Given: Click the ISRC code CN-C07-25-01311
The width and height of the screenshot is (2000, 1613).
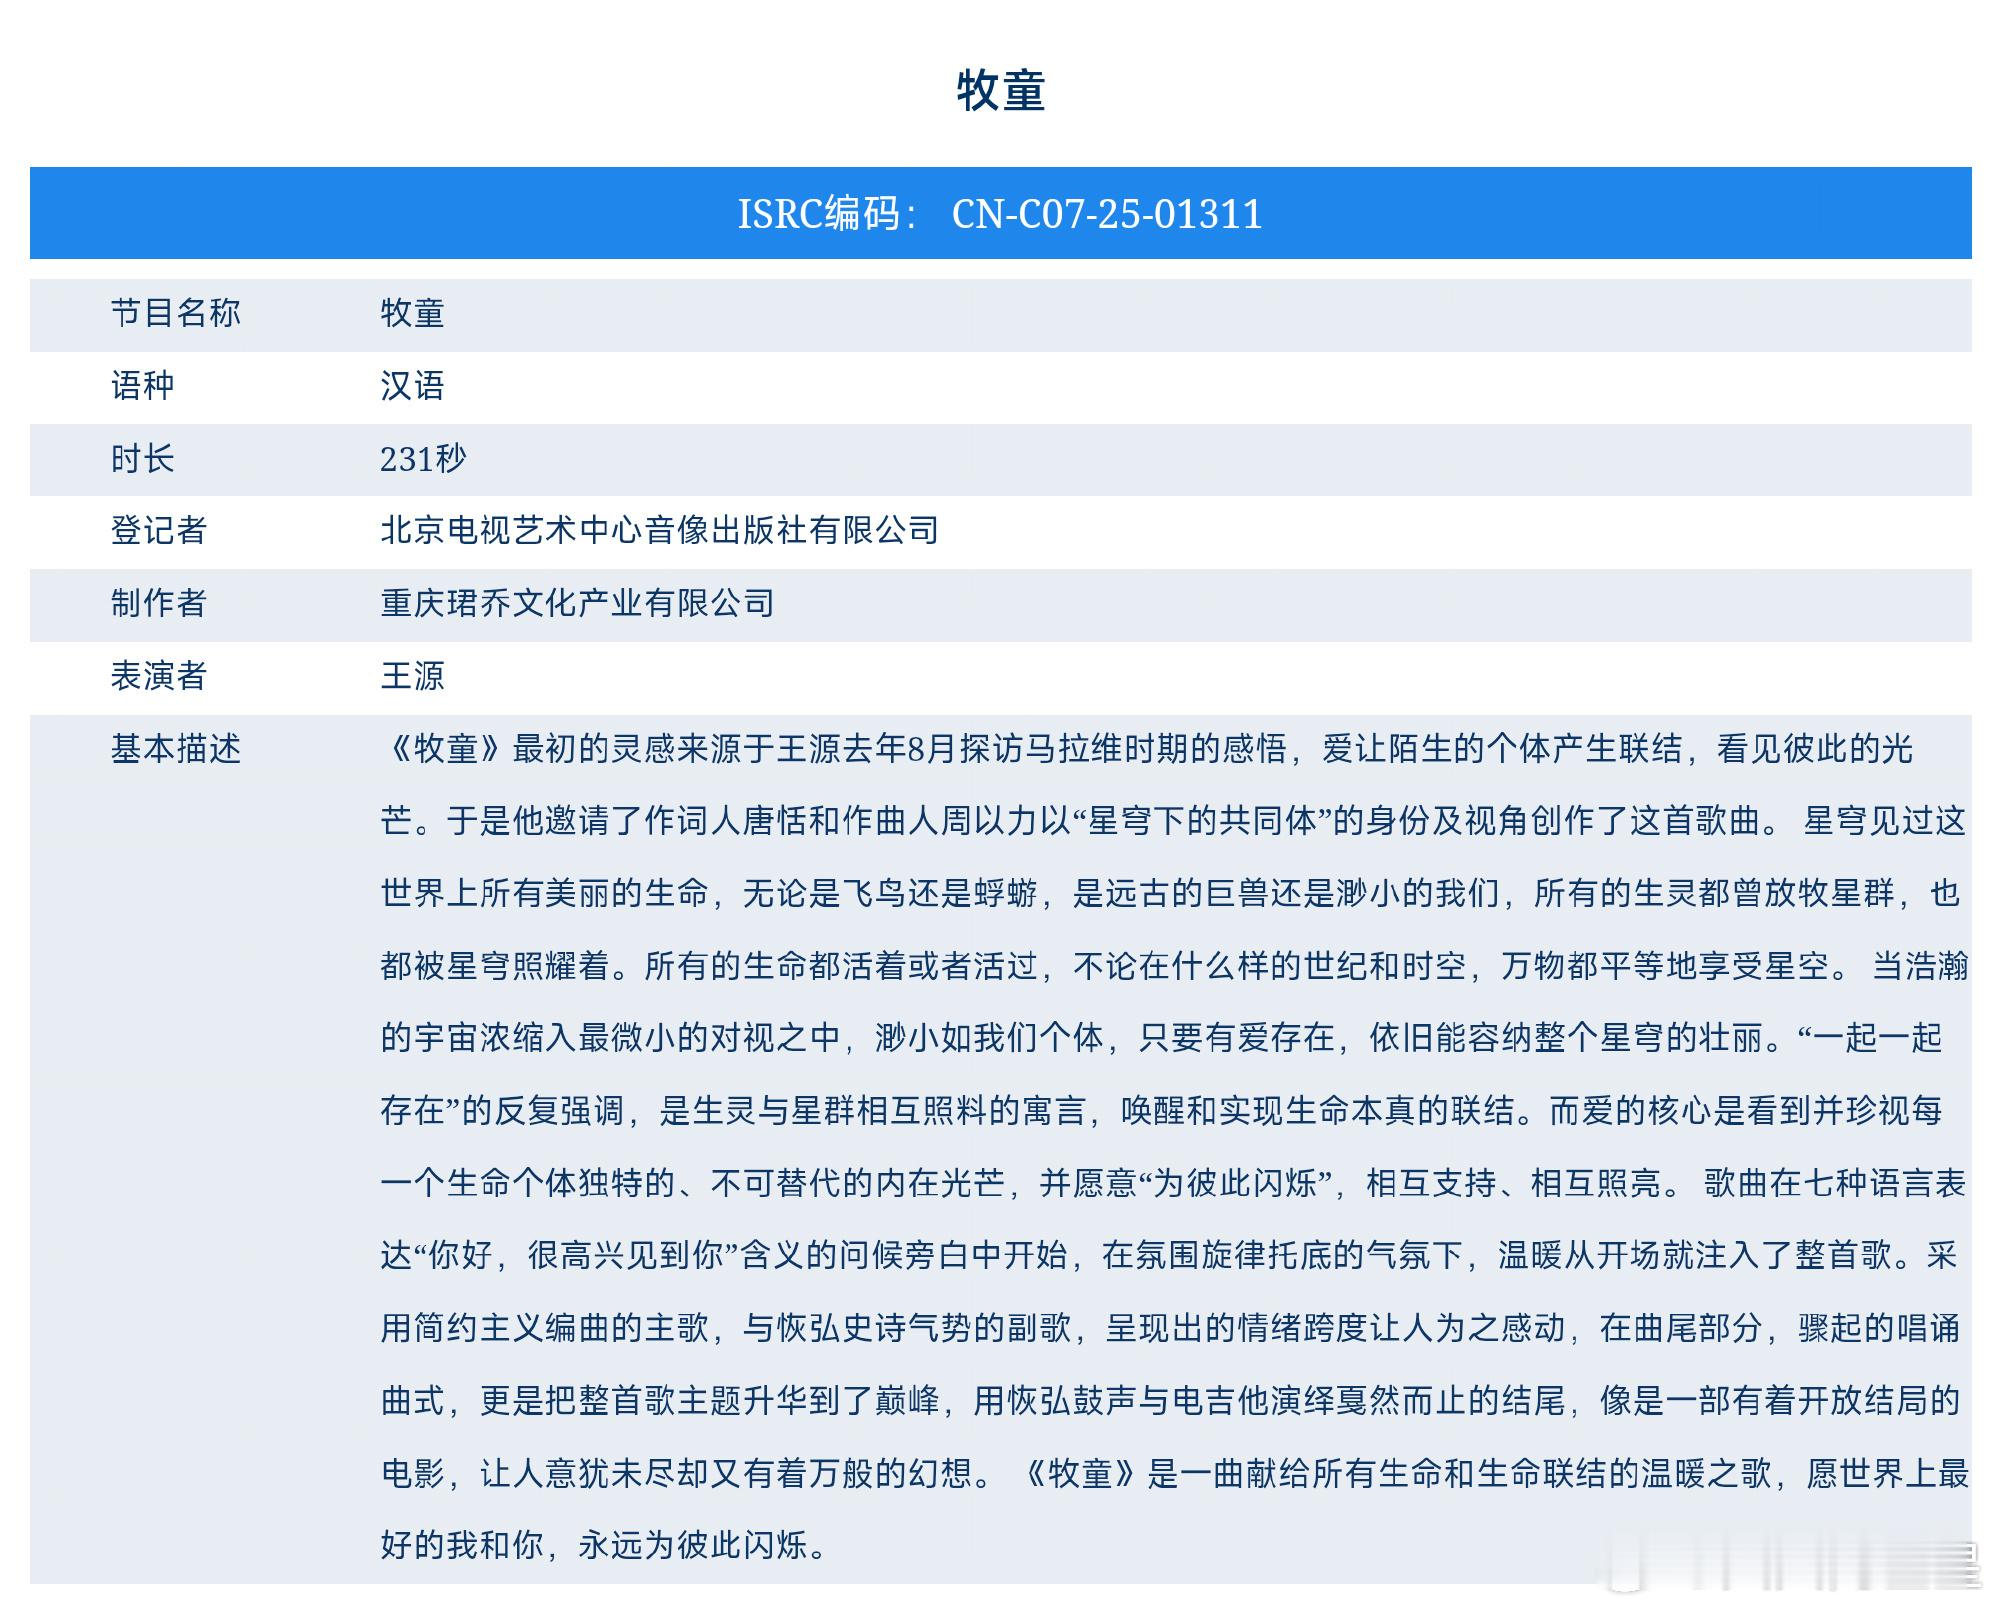Looking at the screenshot, I should point(1106,214).
